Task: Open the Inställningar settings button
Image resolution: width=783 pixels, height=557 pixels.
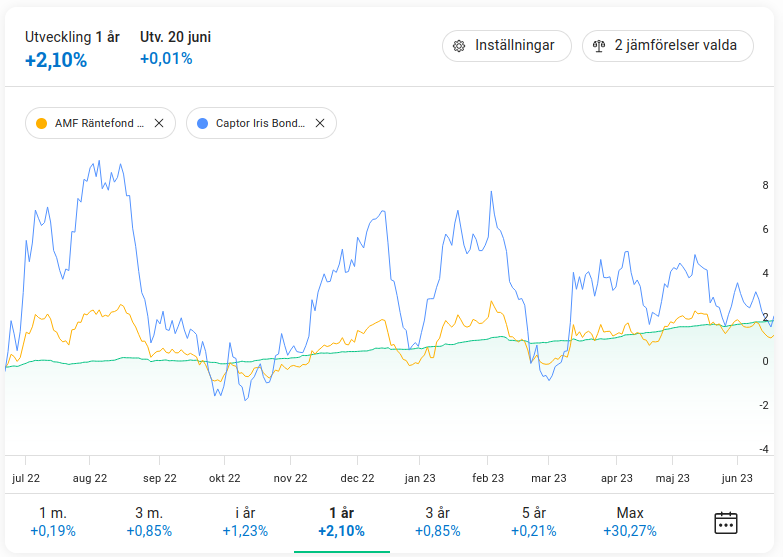Action: tap(506, 46)
